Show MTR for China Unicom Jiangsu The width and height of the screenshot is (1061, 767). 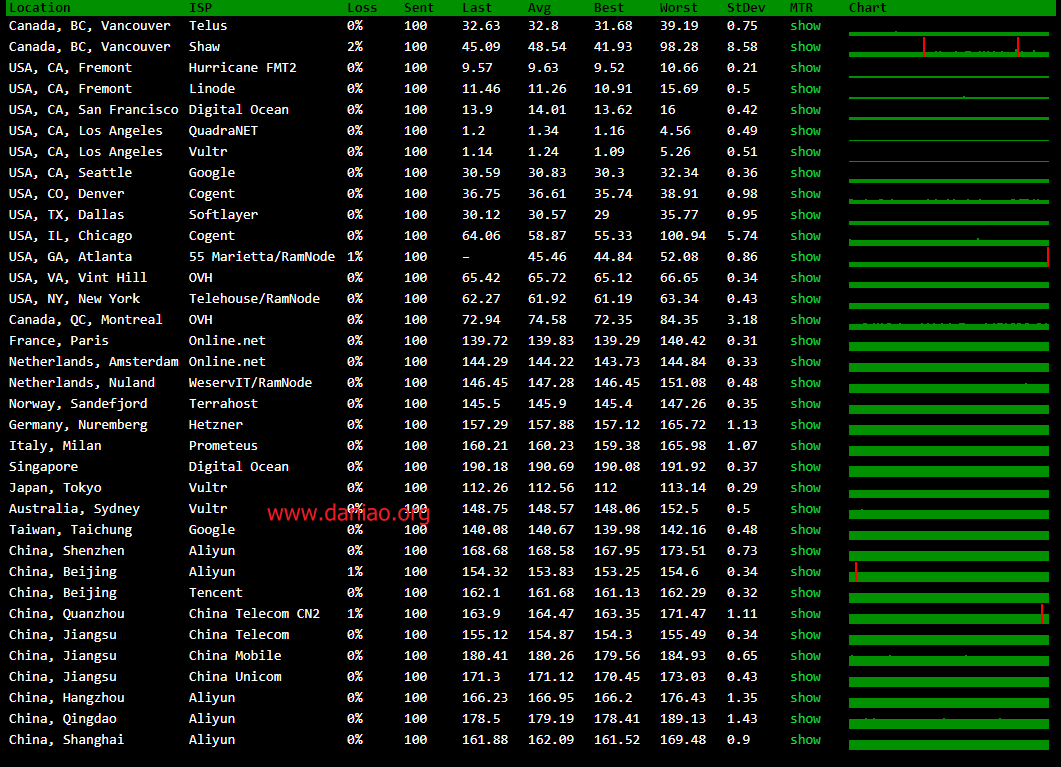pos(805,676)
